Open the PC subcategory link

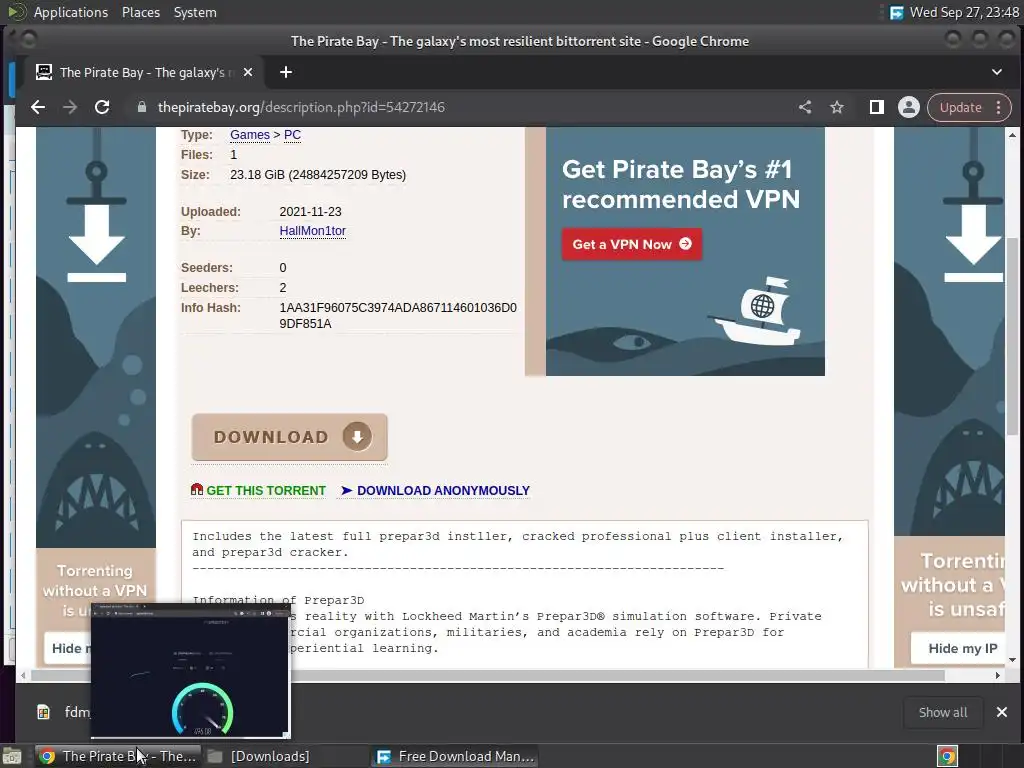click(x=292, y=135)
